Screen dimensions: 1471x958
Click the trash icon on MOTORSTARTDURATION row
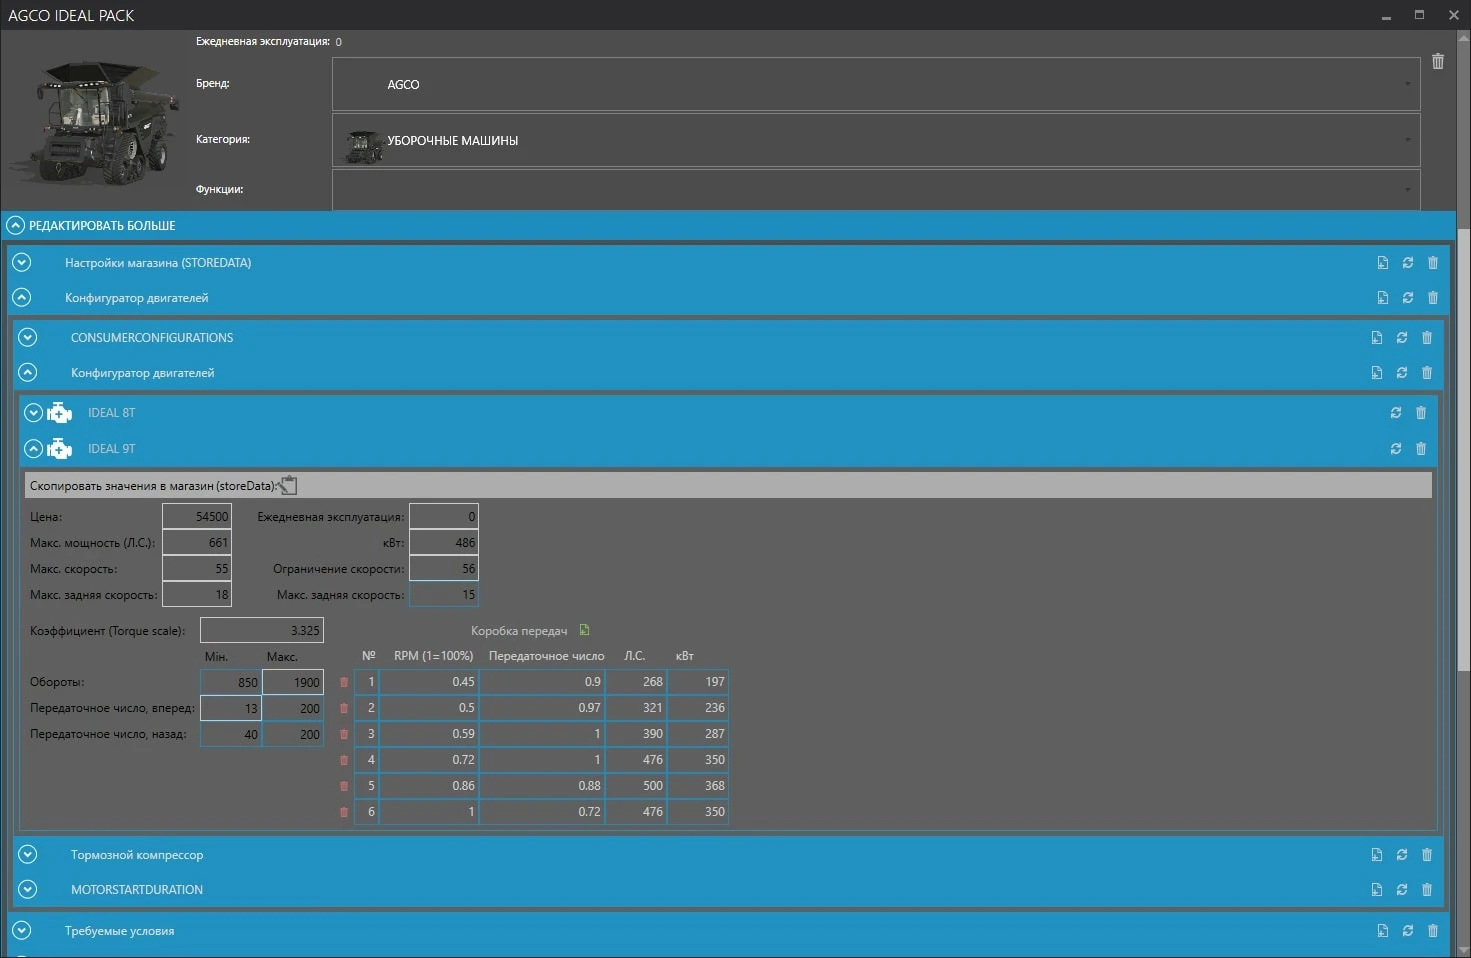1426,889
